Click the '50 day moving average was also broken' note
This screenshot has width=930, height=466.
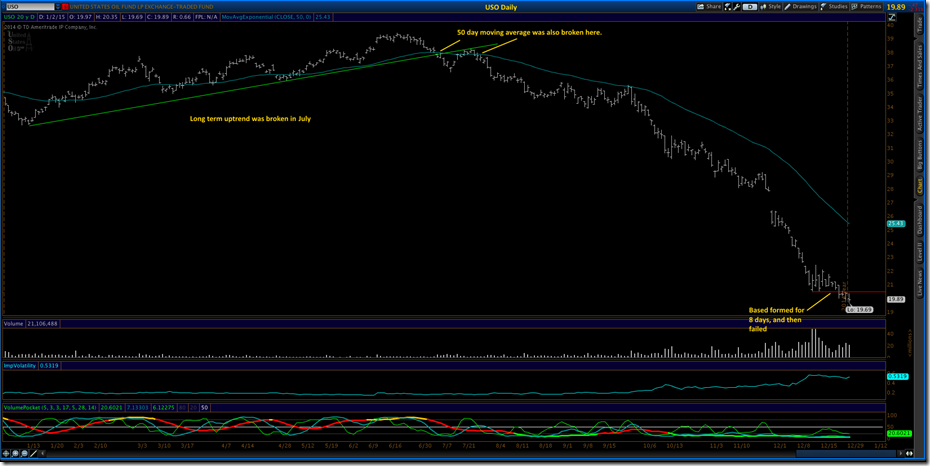(529, 33)
